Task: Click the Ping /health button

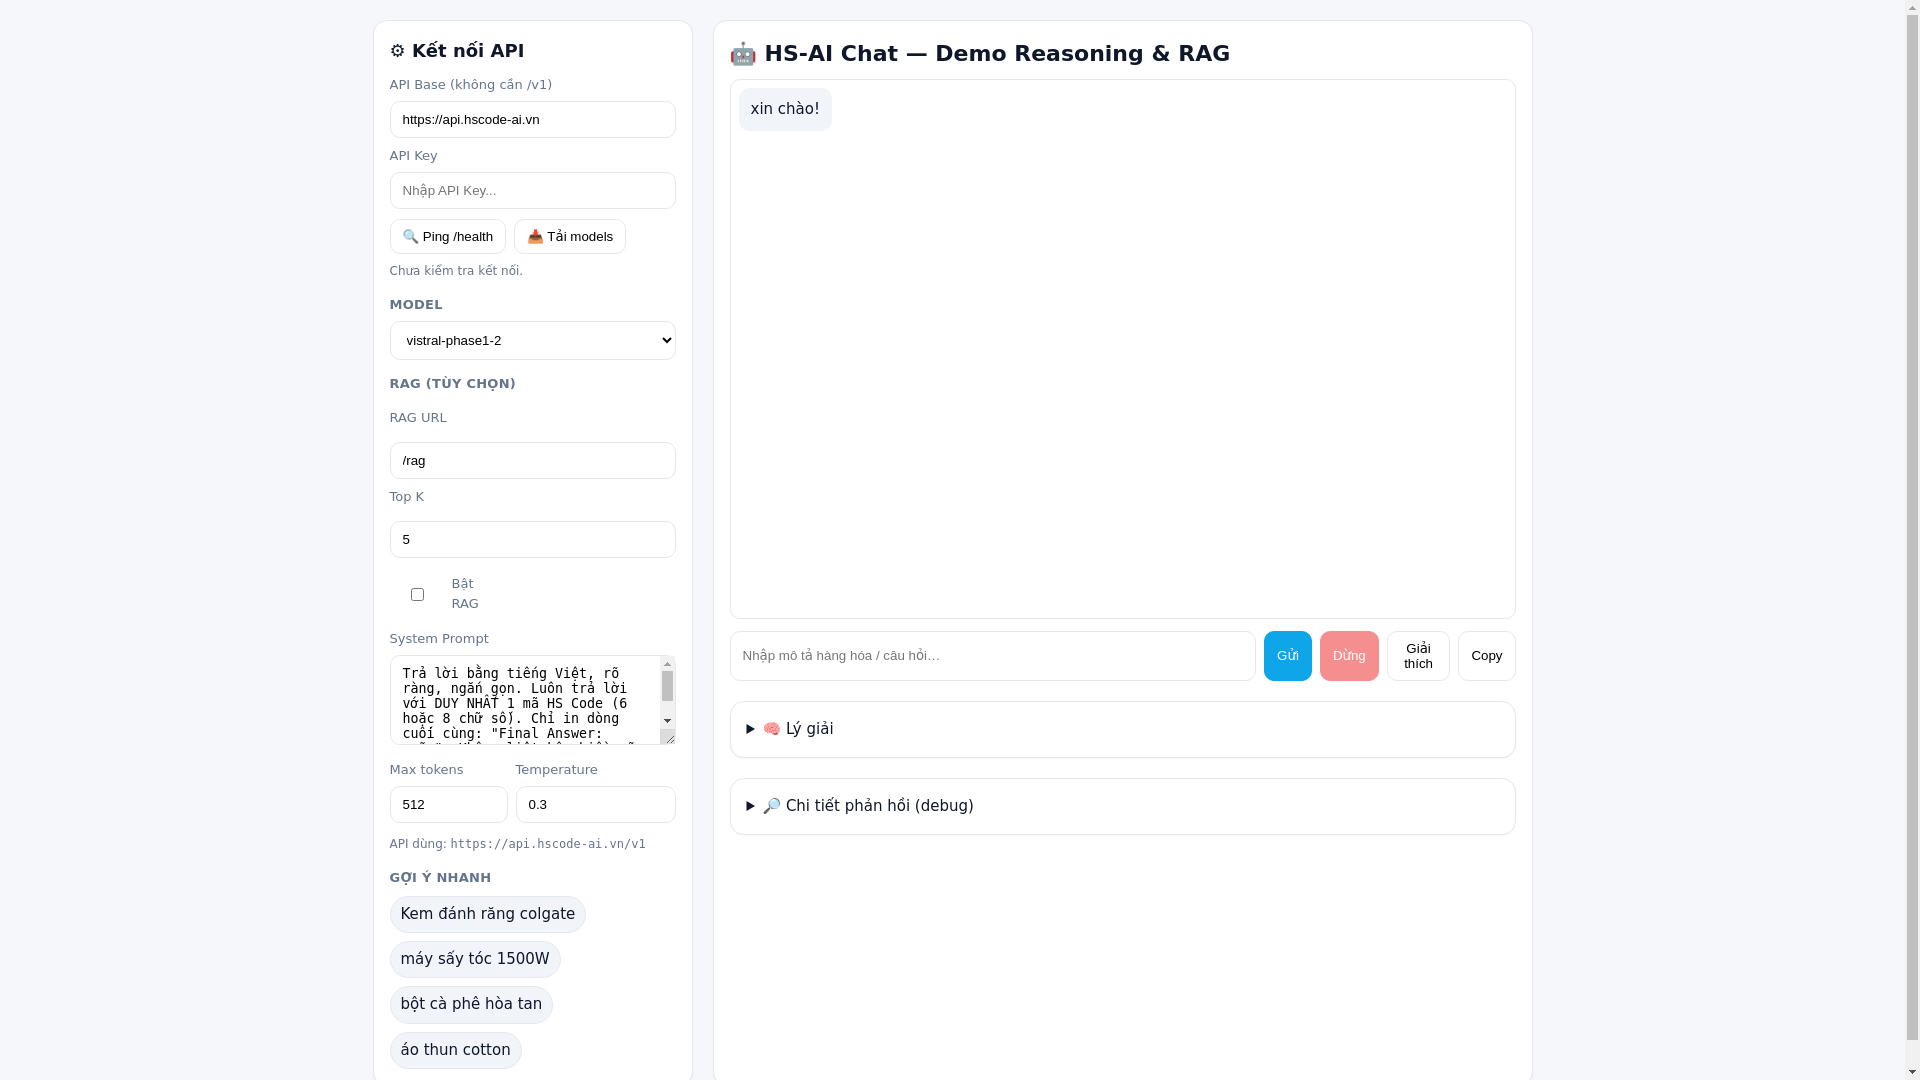Action: point(447,237)
